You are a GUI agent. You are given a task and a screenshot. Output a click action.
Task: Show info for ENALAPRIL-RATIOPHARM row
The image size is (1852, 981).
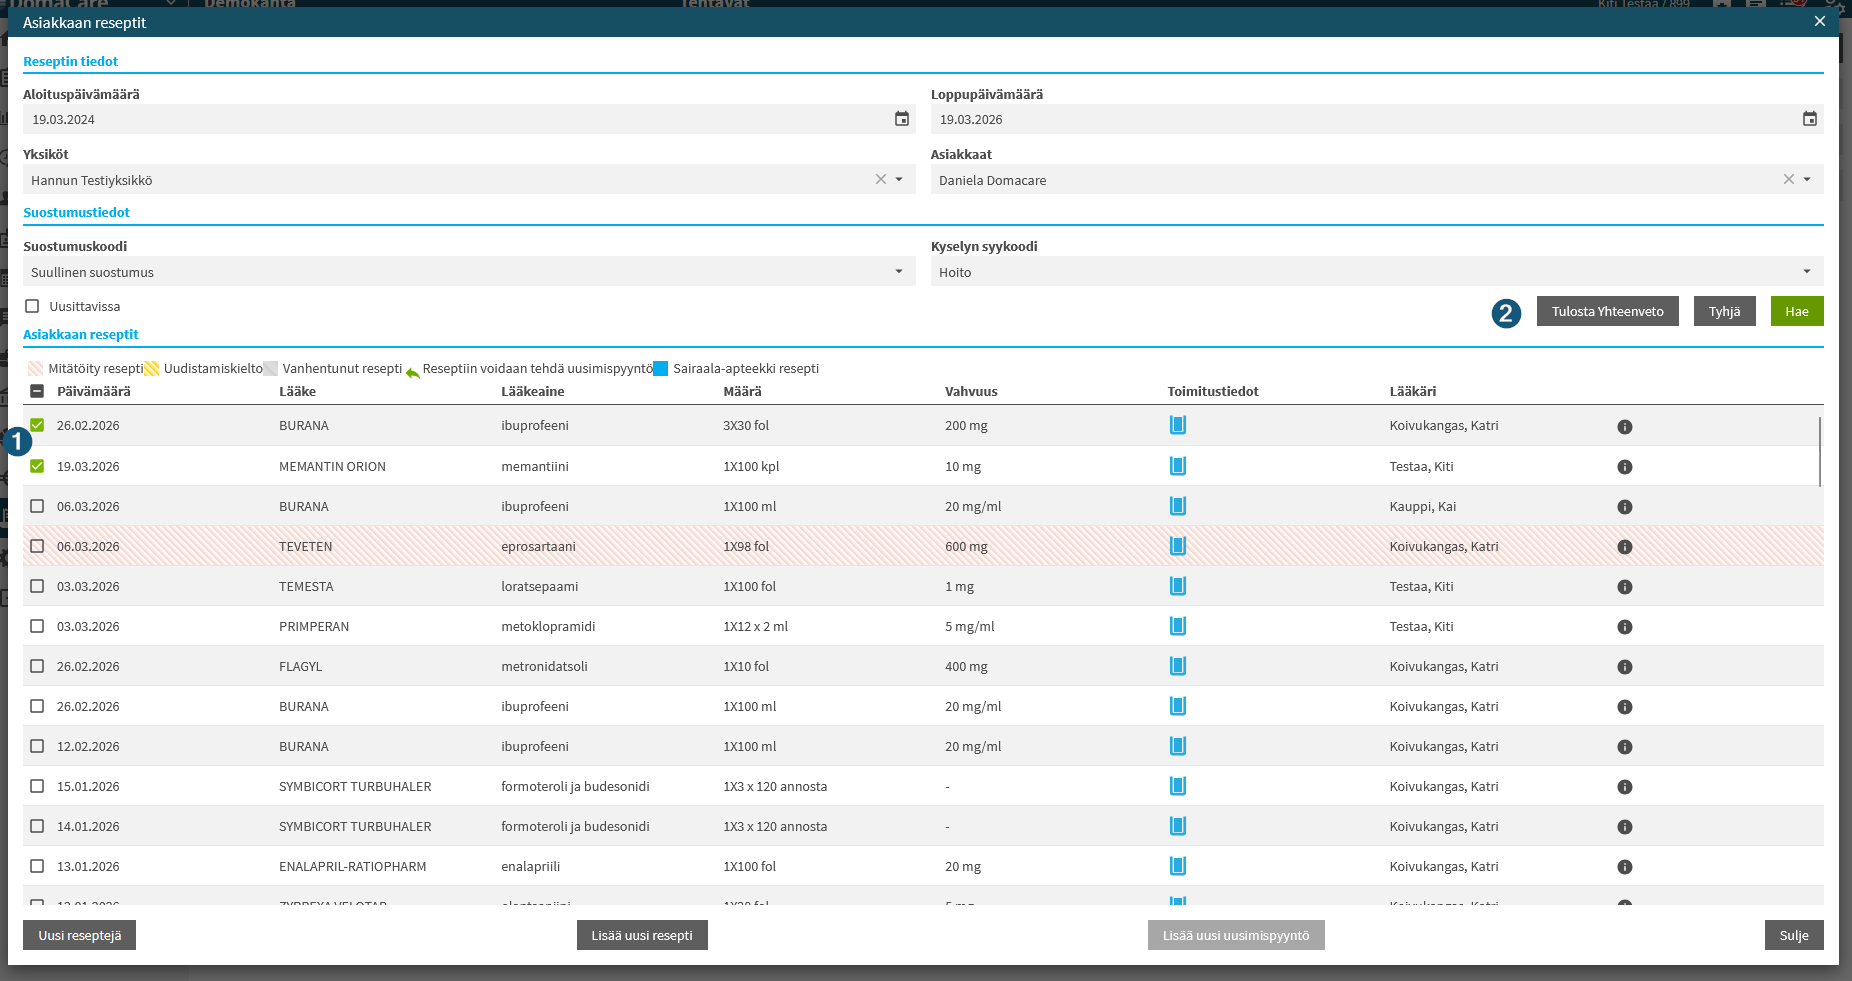point(1625,867)
